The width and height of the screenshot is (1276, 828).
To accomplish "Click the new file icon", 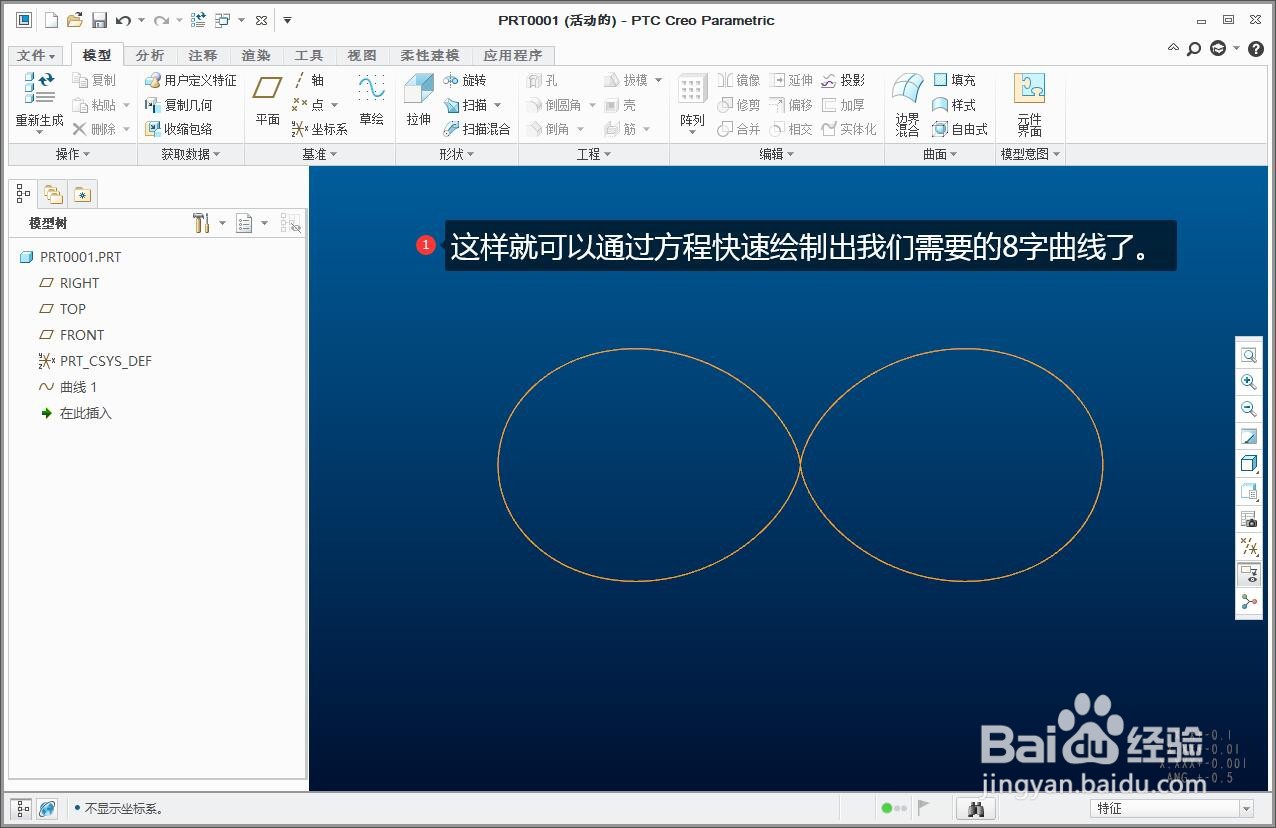I will 51,20.
